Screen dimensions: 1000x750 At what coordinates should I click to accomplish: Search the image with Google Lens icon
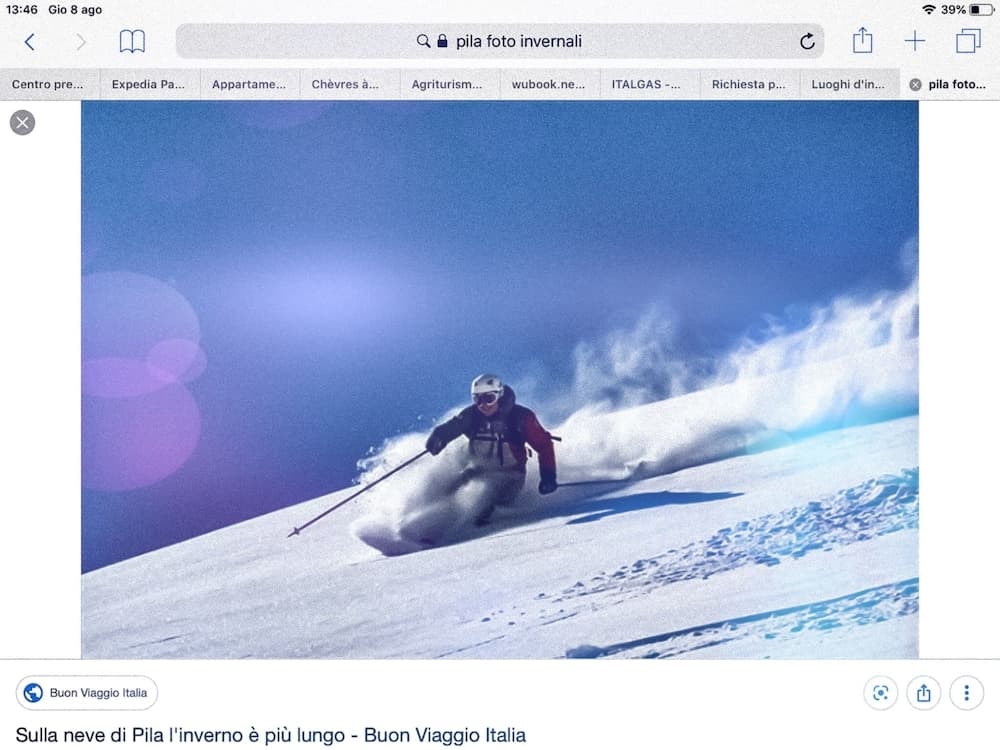pyautogui.click(x=881, y=693)
